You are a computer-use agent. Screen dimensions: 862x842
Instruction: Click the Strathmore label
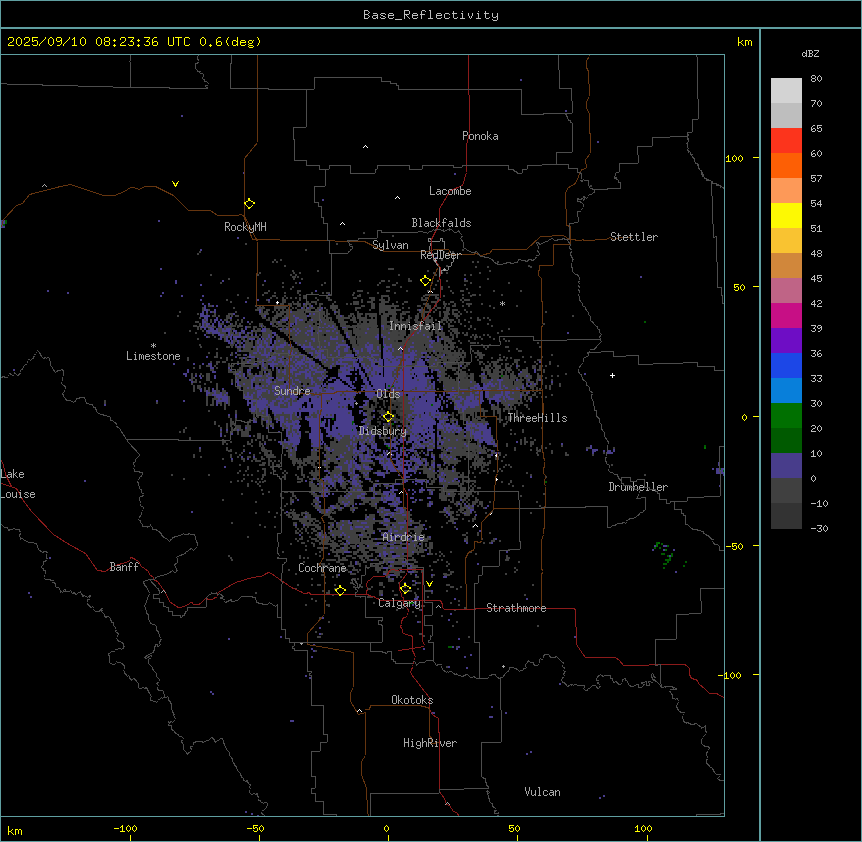click(x=516, y=608)
